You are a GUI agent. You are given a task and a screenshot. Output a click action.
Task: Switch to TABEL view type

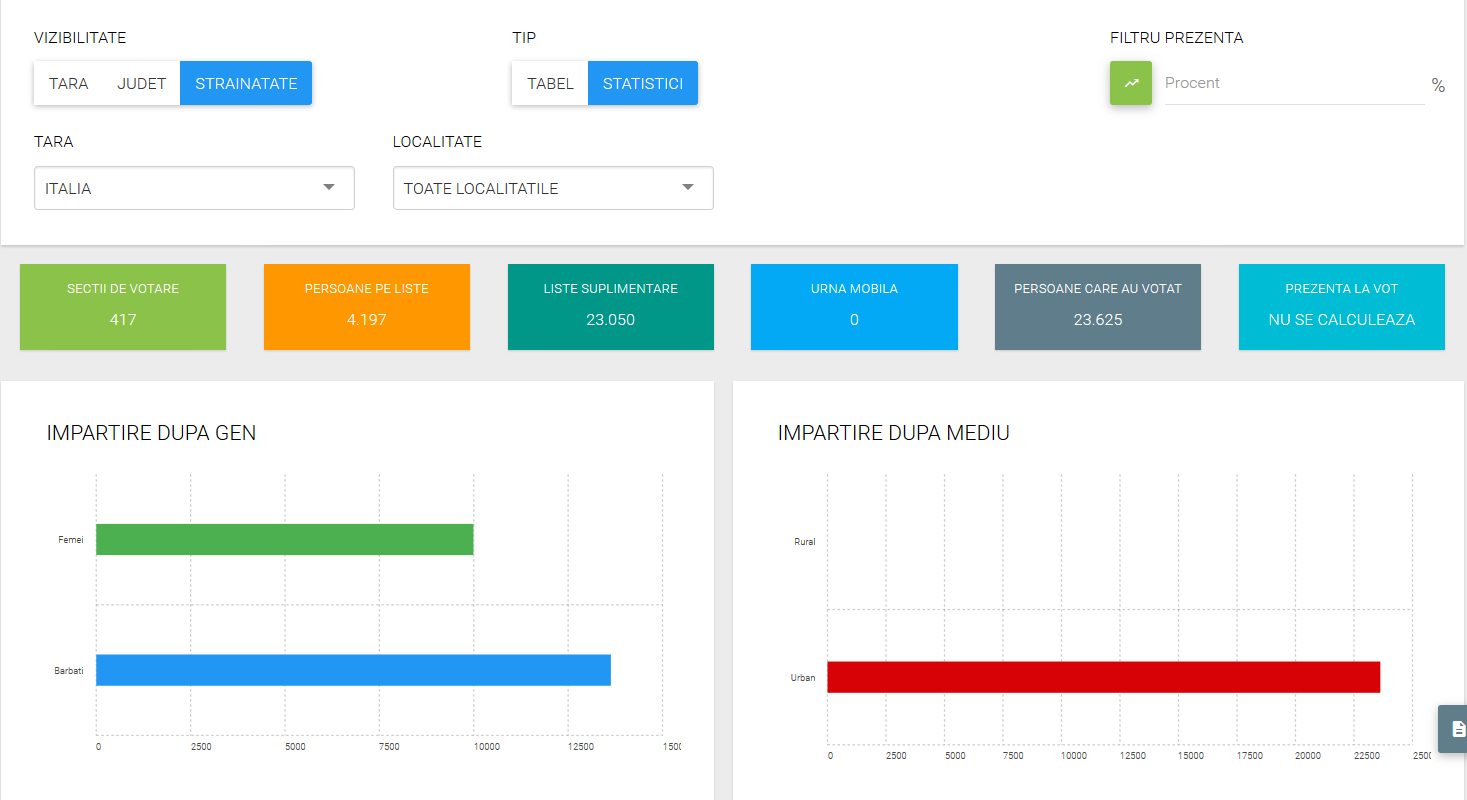click(550, 83)
